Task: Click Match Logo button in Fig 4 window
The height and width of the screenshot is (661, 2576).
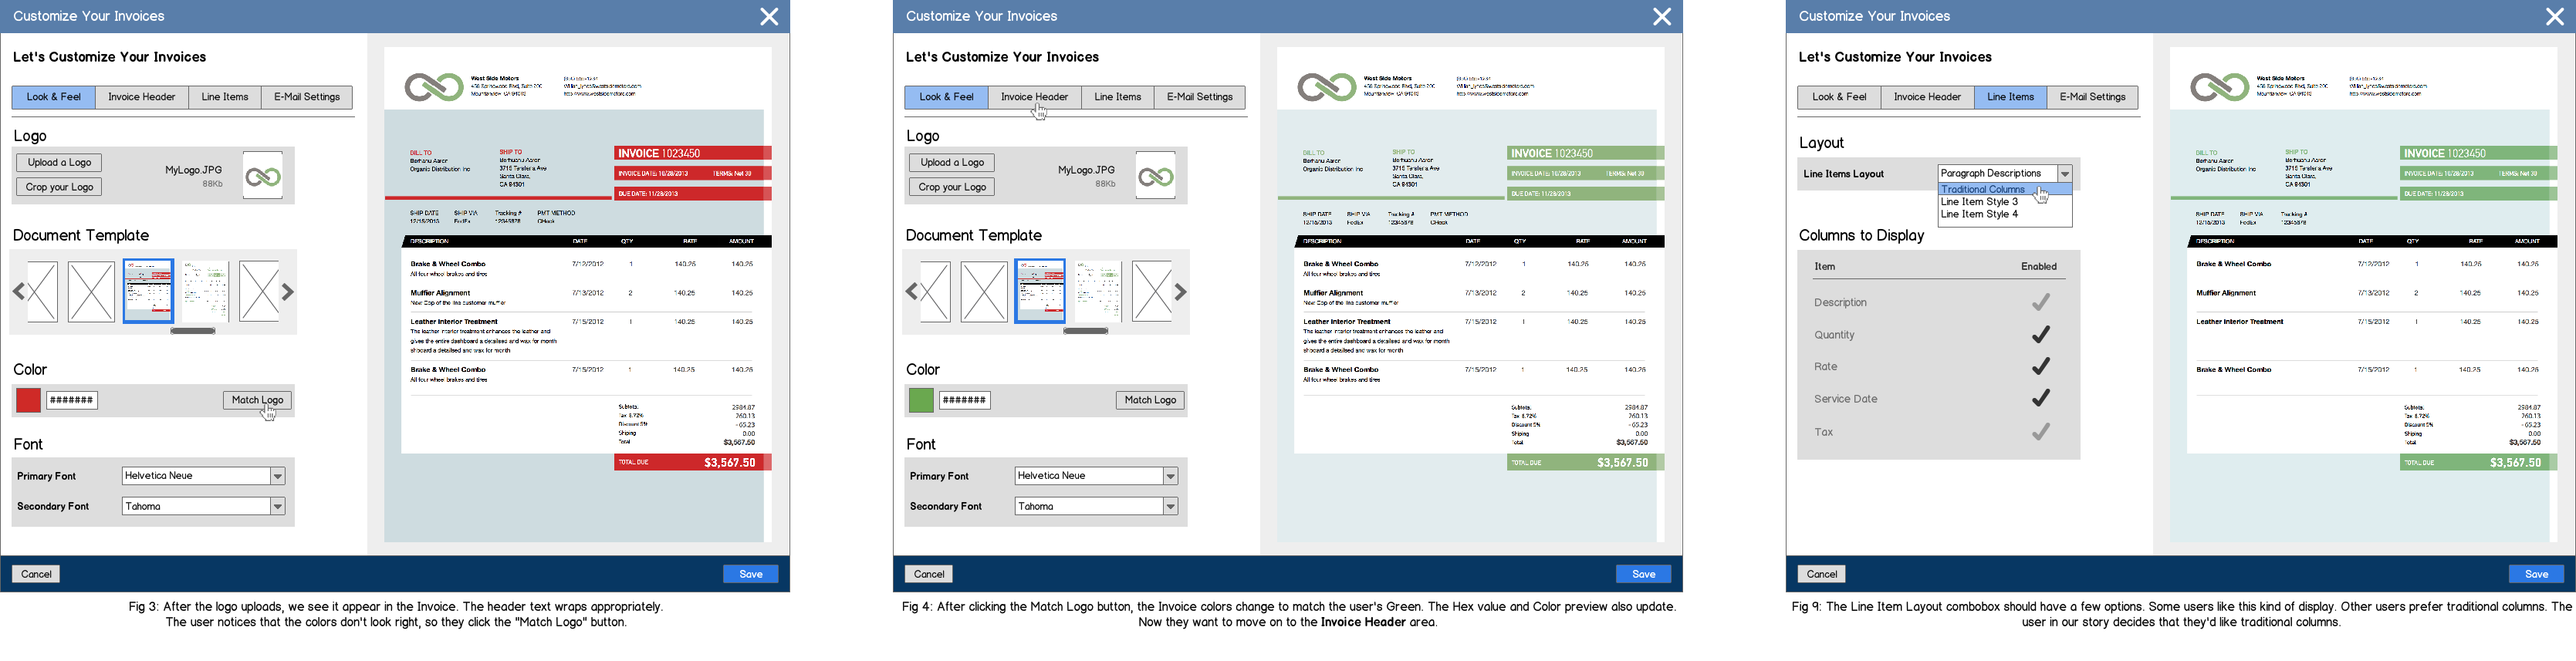Action: point(1151,400)
